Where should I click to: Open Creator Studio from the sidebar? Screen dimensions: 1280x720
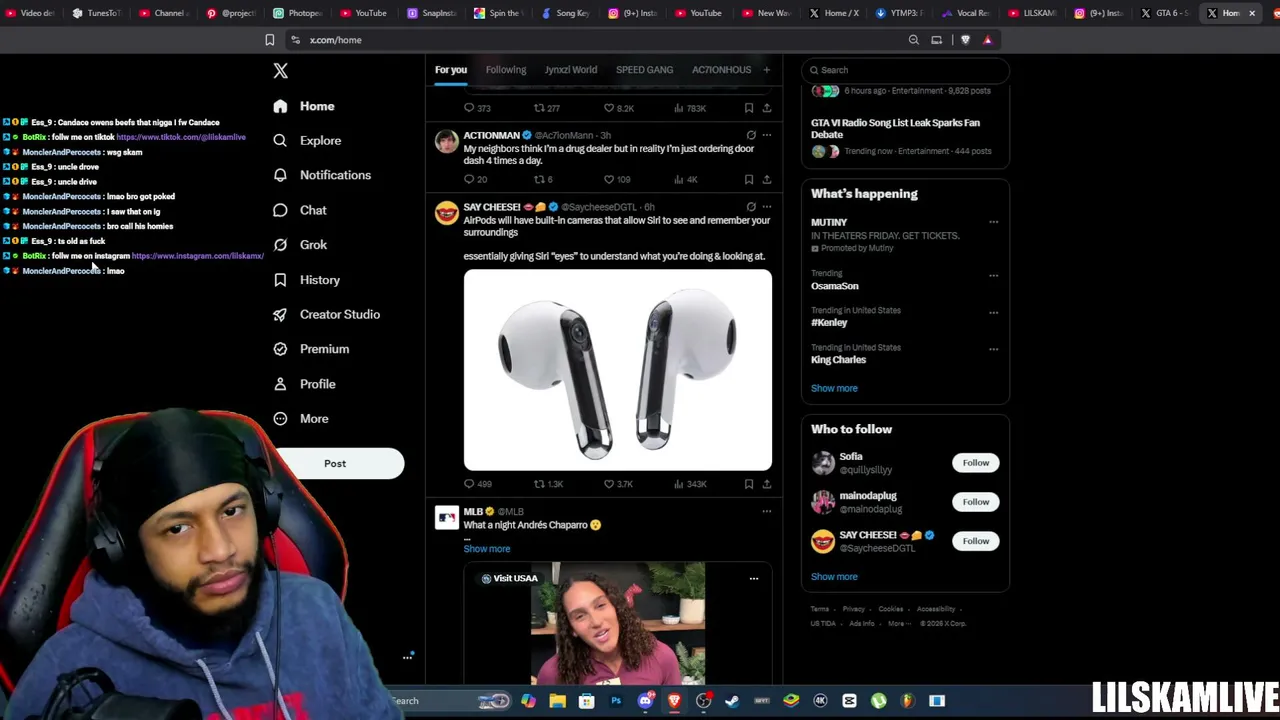[x=326, y=314]
